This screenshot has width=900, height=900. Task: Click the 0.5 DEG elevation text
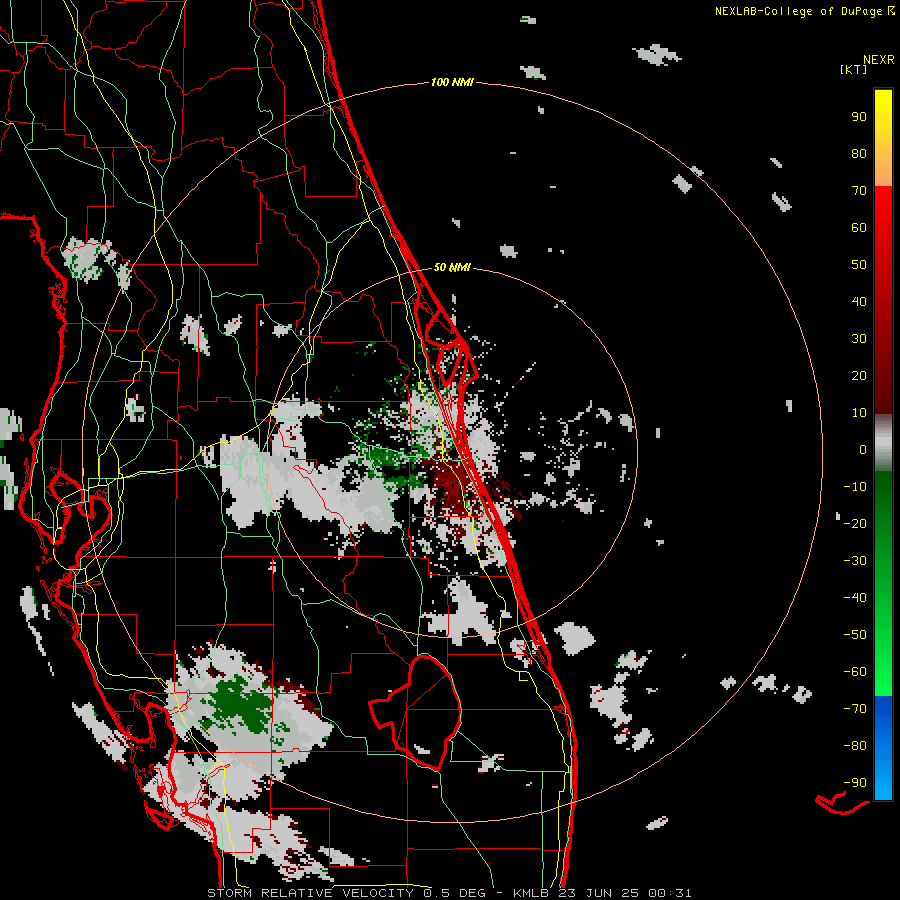click(454, 893)
